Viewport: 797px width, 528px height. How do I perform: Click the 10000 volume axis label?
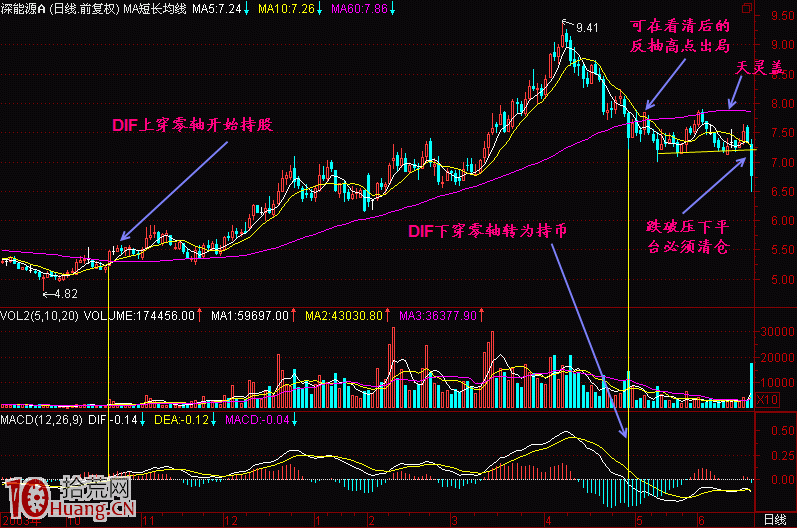point(777,382)
